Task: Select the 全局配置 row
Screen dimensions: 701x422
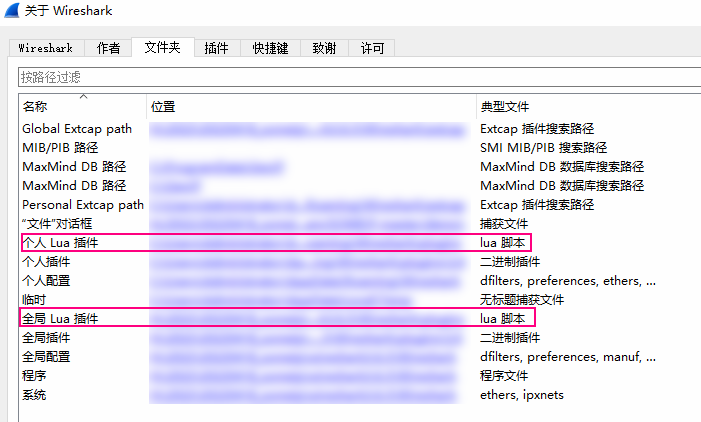Action: click(x=359, y=357)
